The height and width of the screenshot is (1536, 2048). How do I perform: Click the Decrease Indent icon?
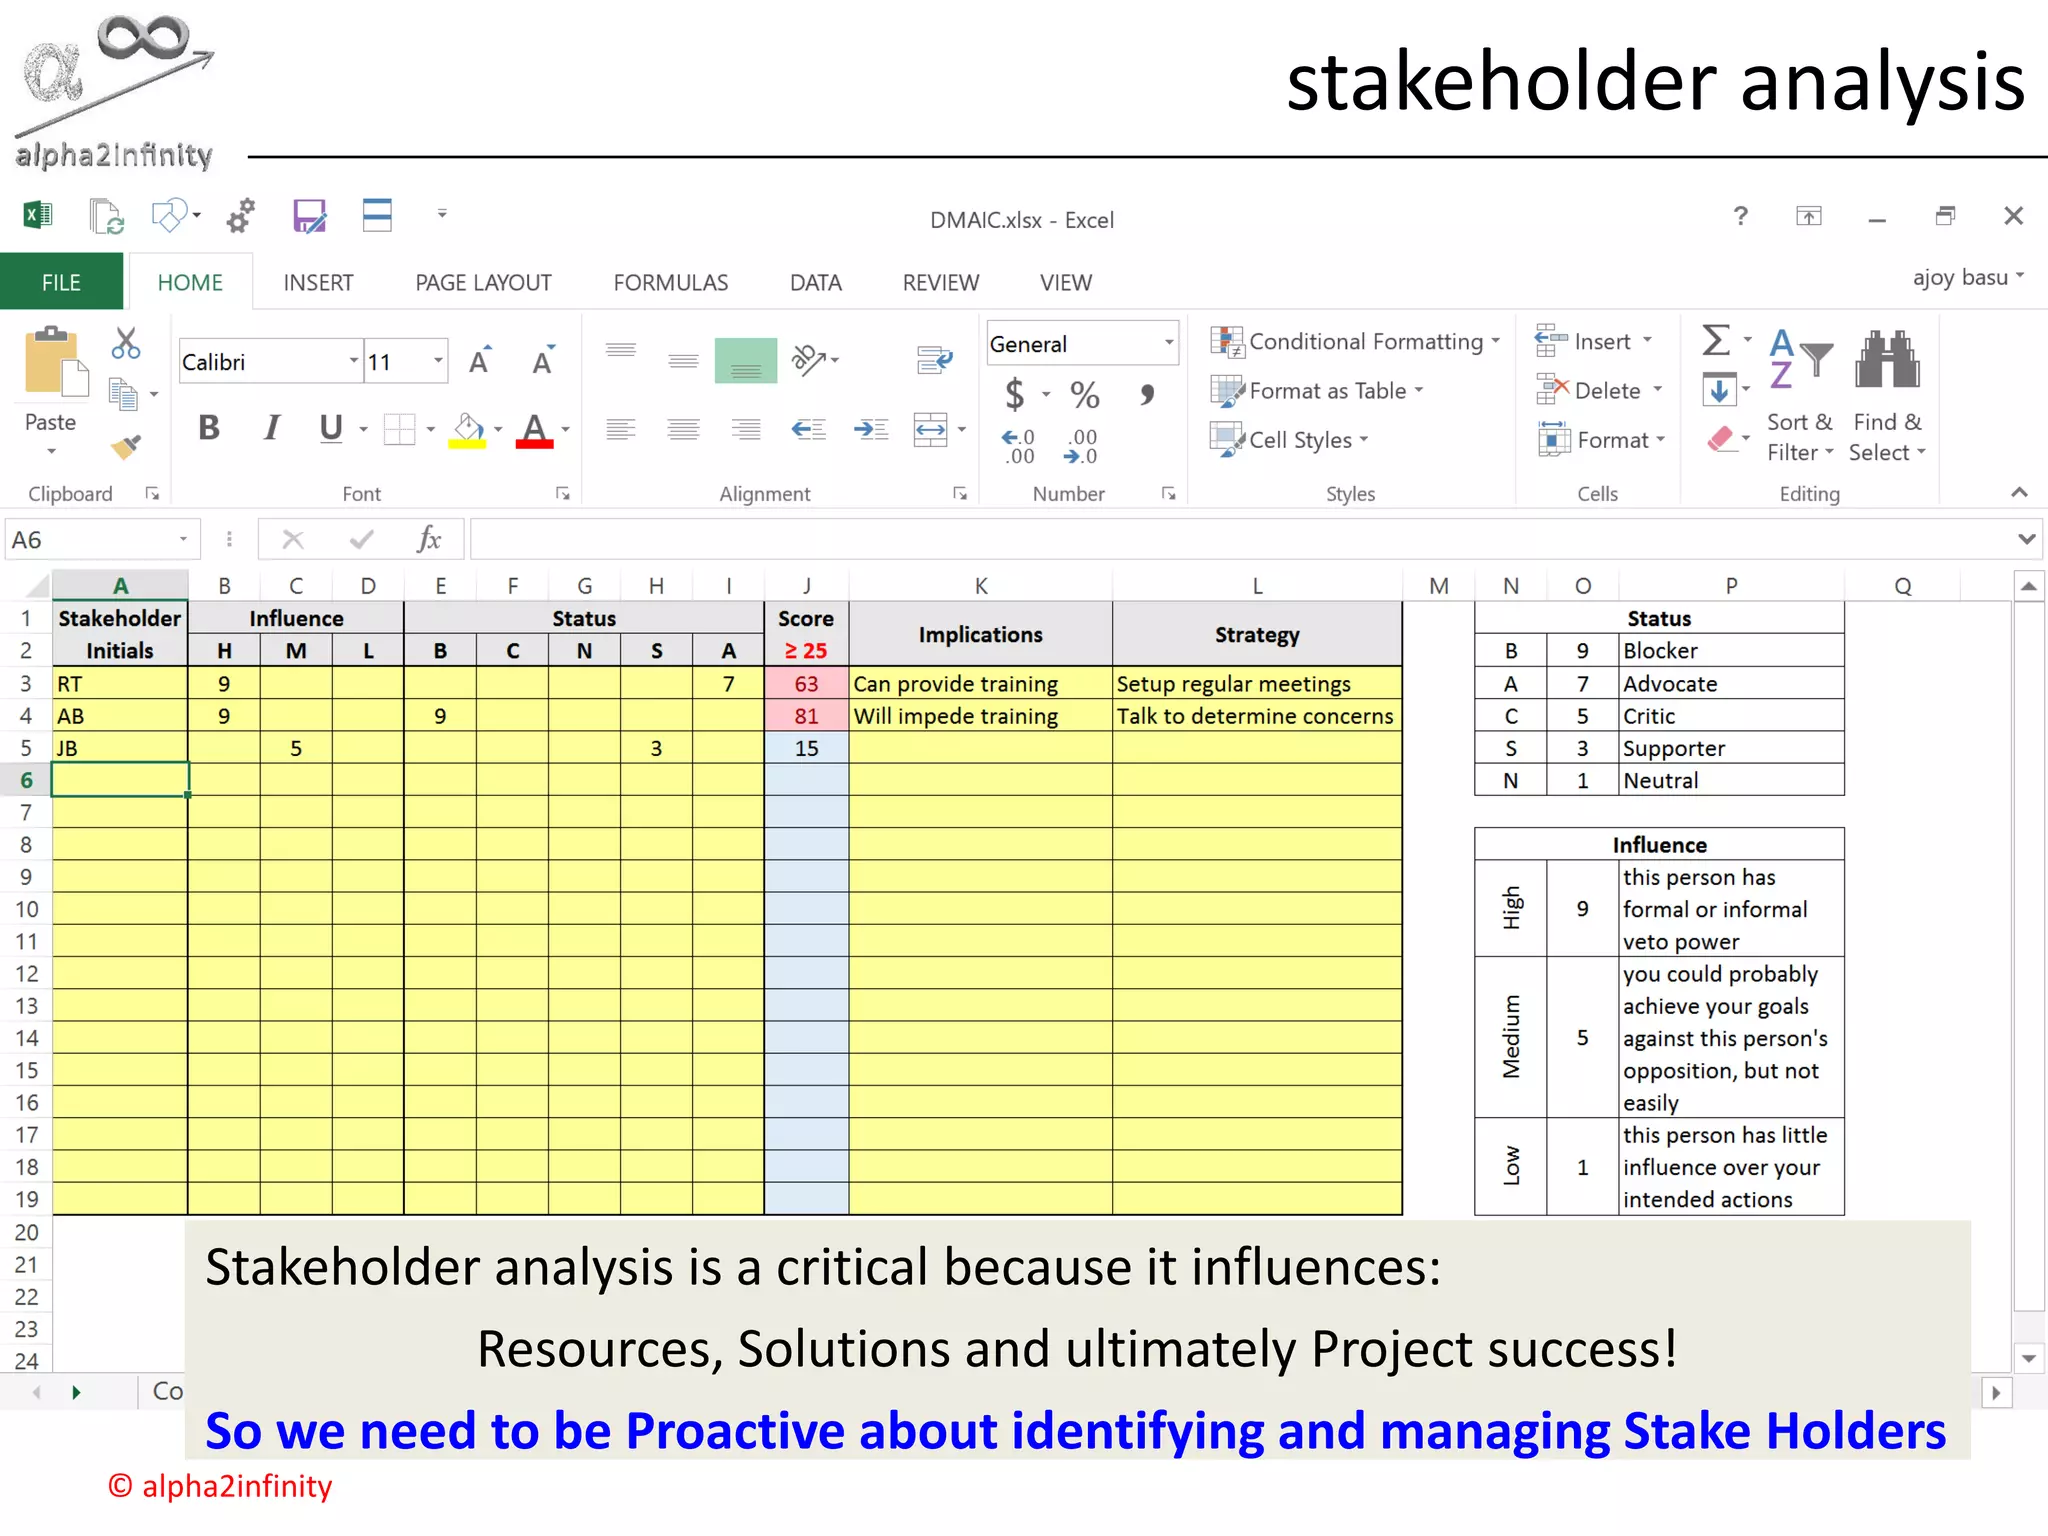coord(808,430)
